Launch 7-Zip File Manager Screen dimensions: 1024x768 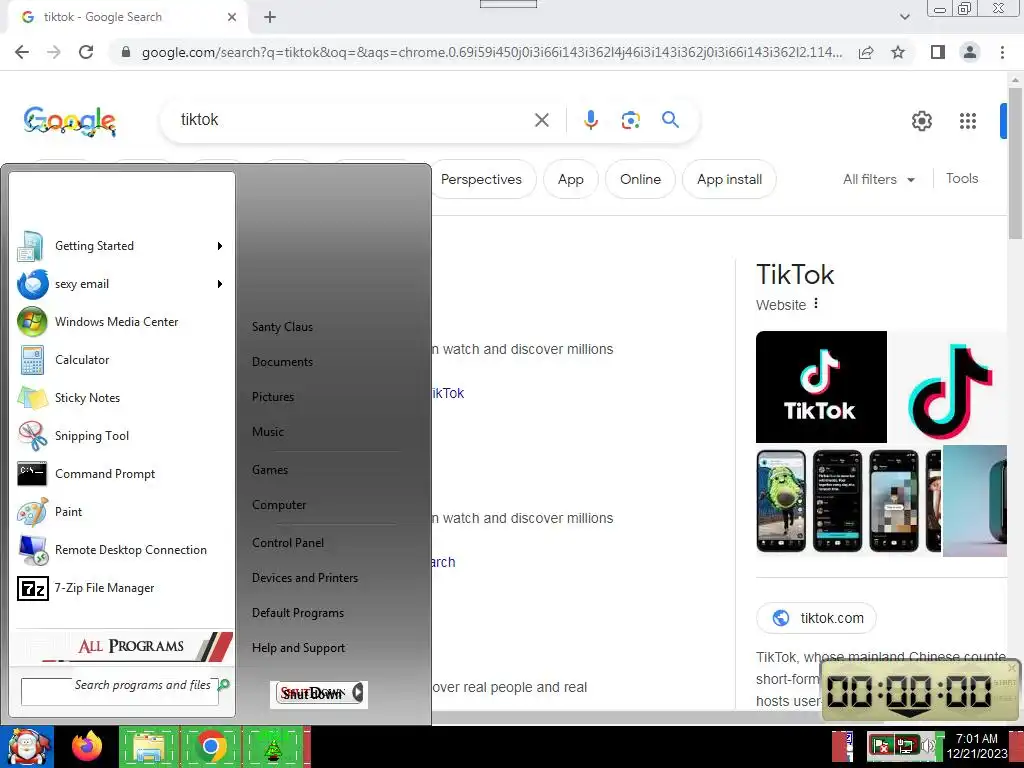tap(121, 588)
